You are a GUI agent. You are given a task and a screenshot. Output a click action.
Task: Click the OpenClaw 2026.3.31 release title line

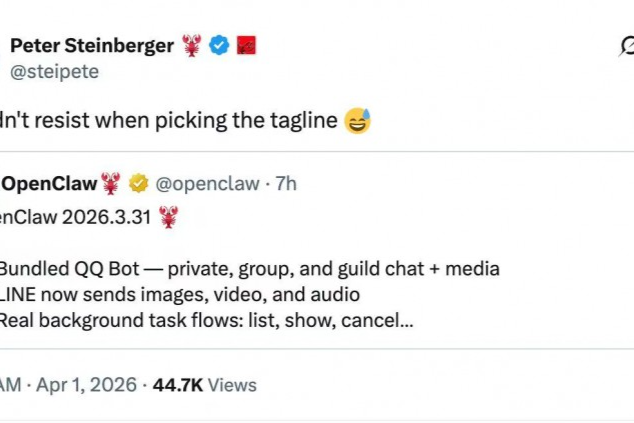pos(75,217)
